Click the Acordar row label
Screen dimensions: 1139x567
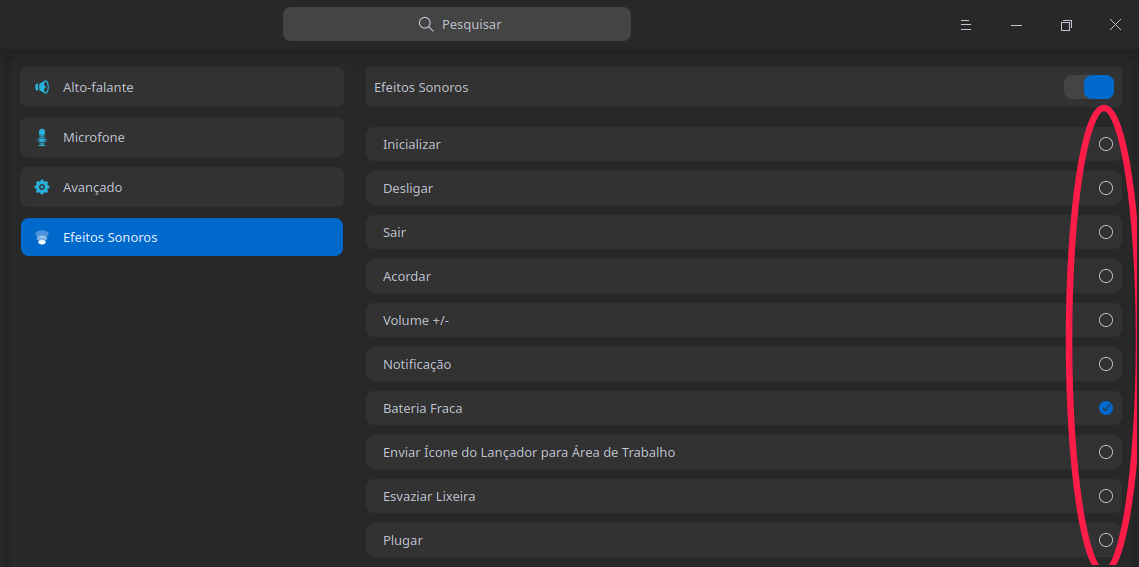click(x=407, y=277)
